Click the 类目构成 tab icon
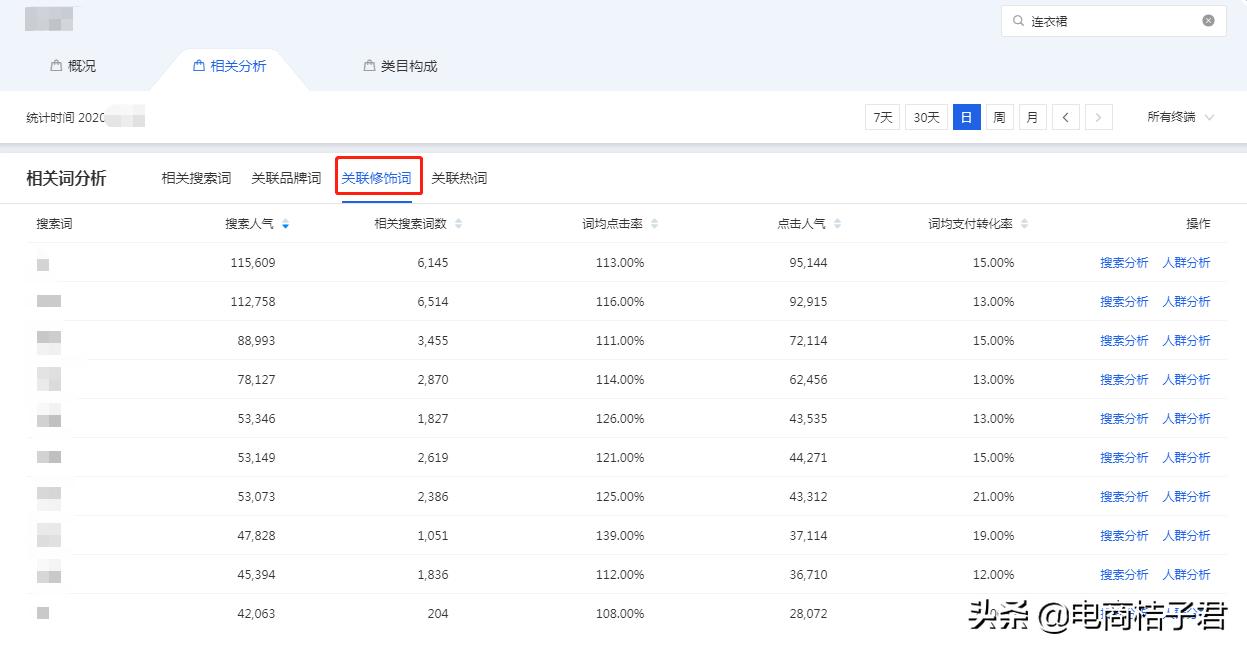Image resolution: width=1247 pixels, height=651 pixels. click(x=367, y=65)
